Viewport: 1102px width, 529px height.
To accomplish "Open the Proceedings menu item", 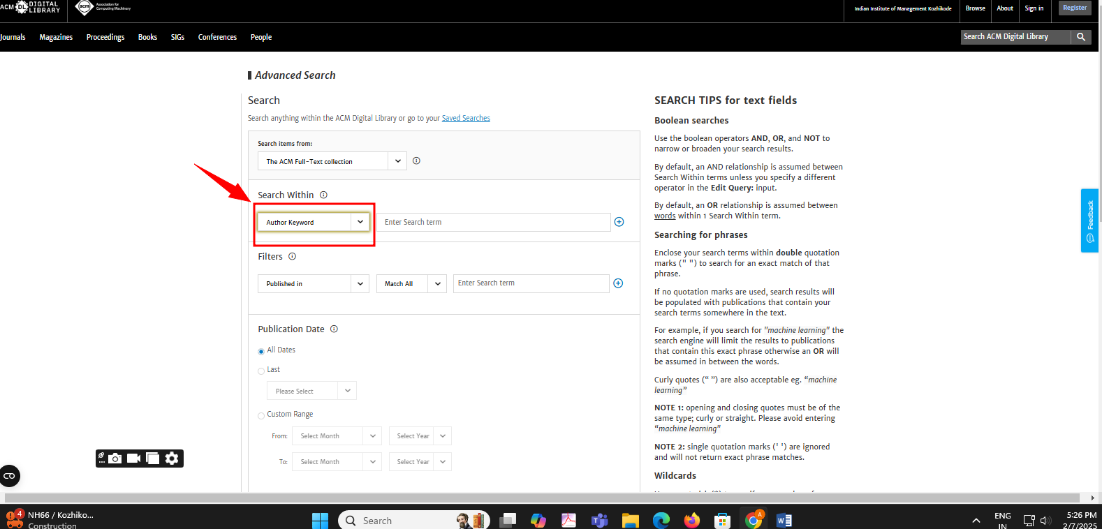I will (105, 37).
